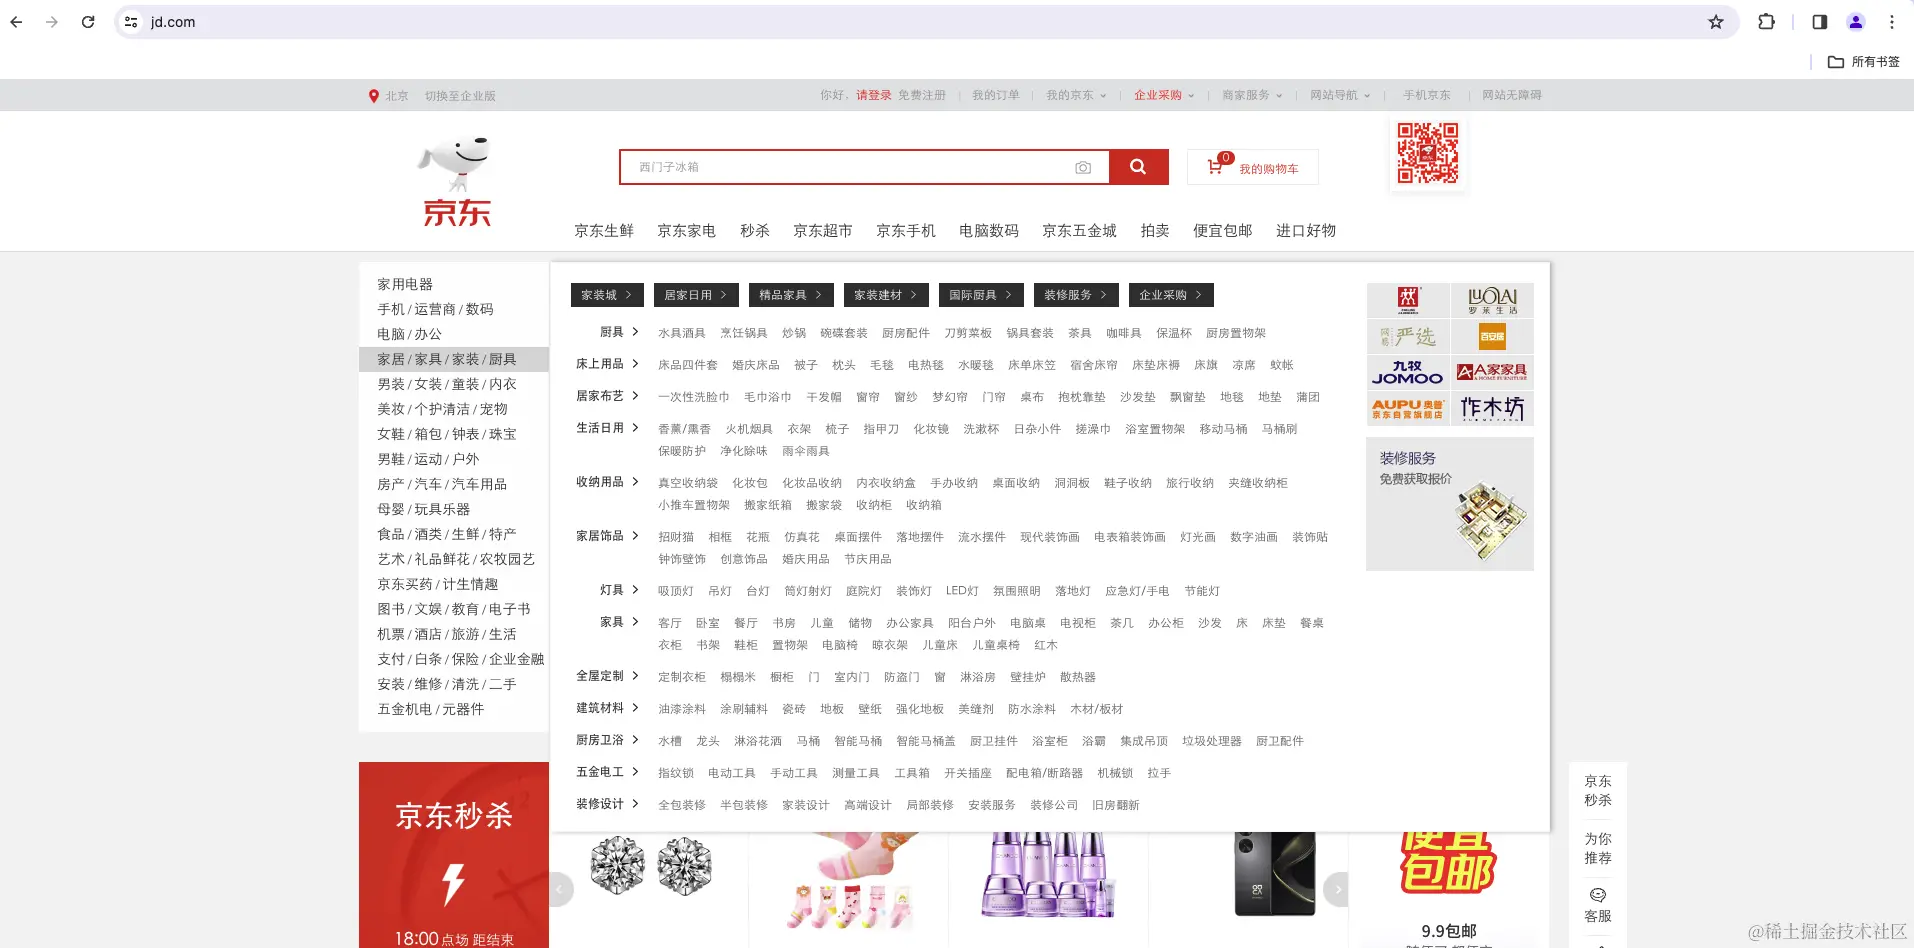Open the 精品家具 tab button
This screenshot has height=948, width=1914.
791,295
